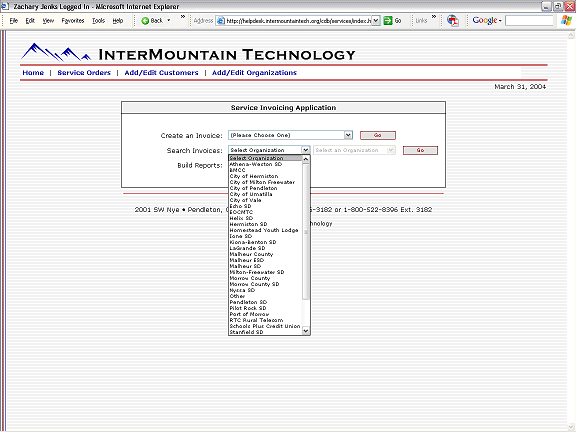Screen dimensions: 576x432
Task: Open the Add/Edit Customers link
Action: pyautogui.click(x=161, y=73)
